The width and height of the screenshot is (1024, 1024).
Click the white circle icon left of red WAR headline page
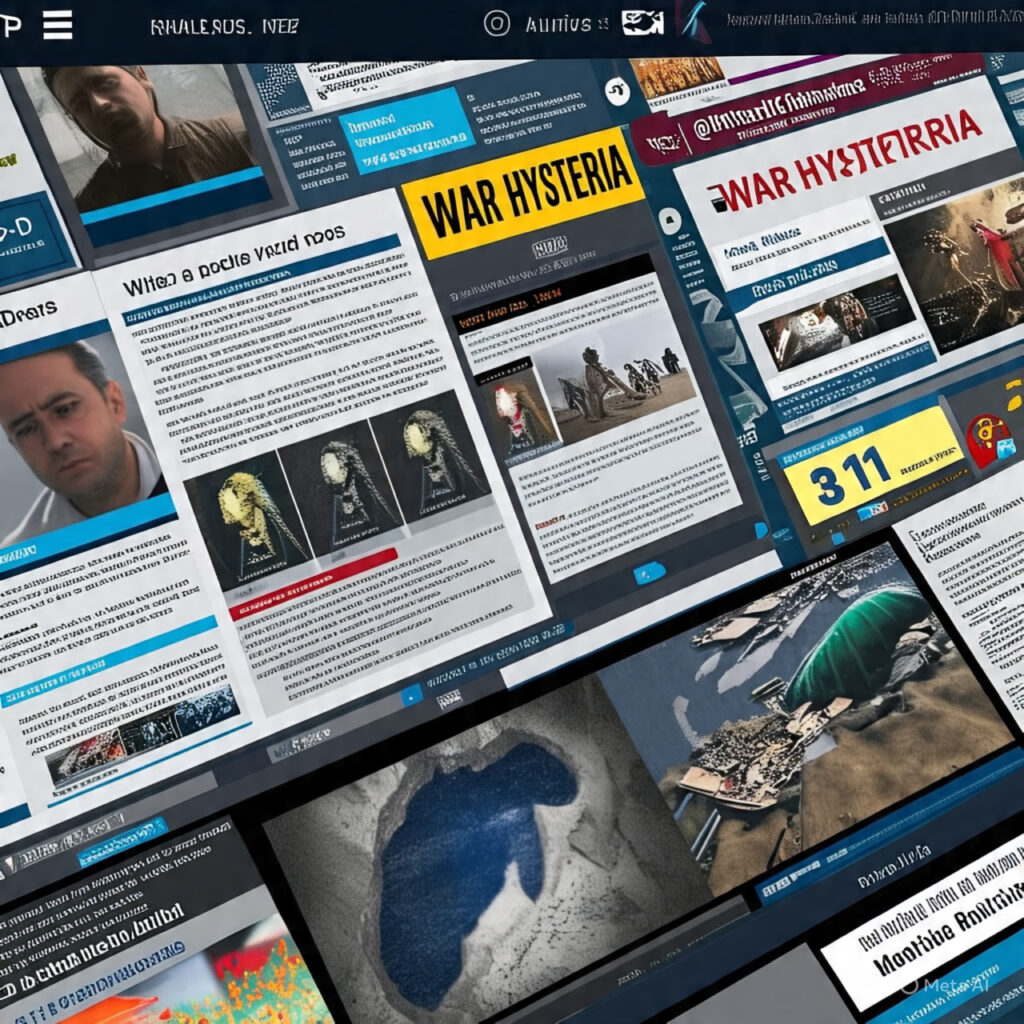(x=669, y=221)
